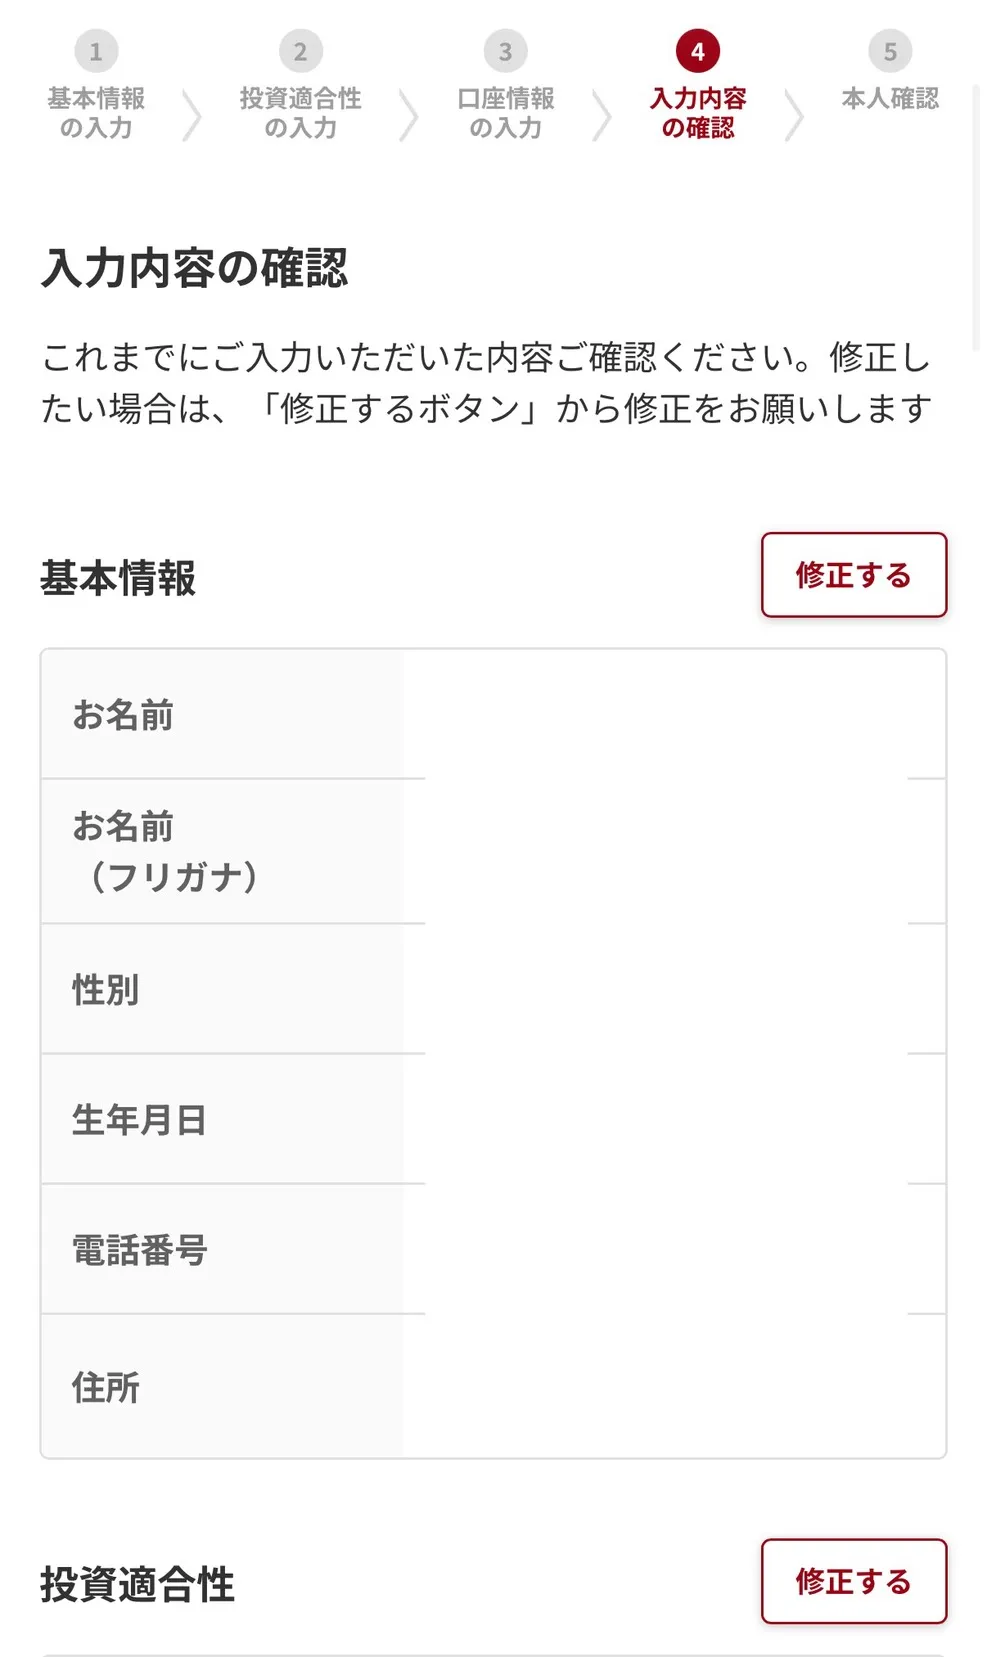Viewport: 987px width, 1657px height.
Task: Go to the 基本情報の入力 step label
Action: point(96,113)
